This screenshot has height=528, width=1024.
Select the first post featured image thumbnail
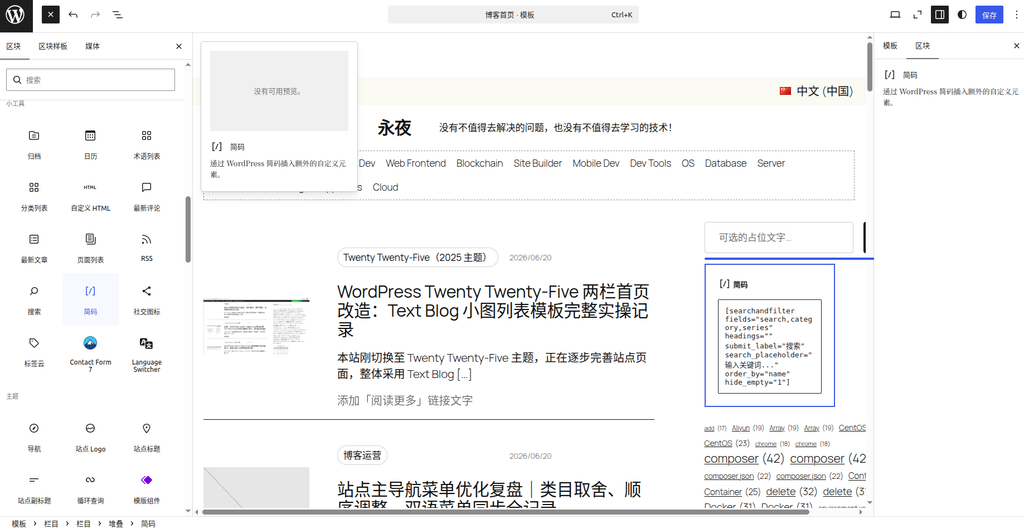click(x=256, y=327)
